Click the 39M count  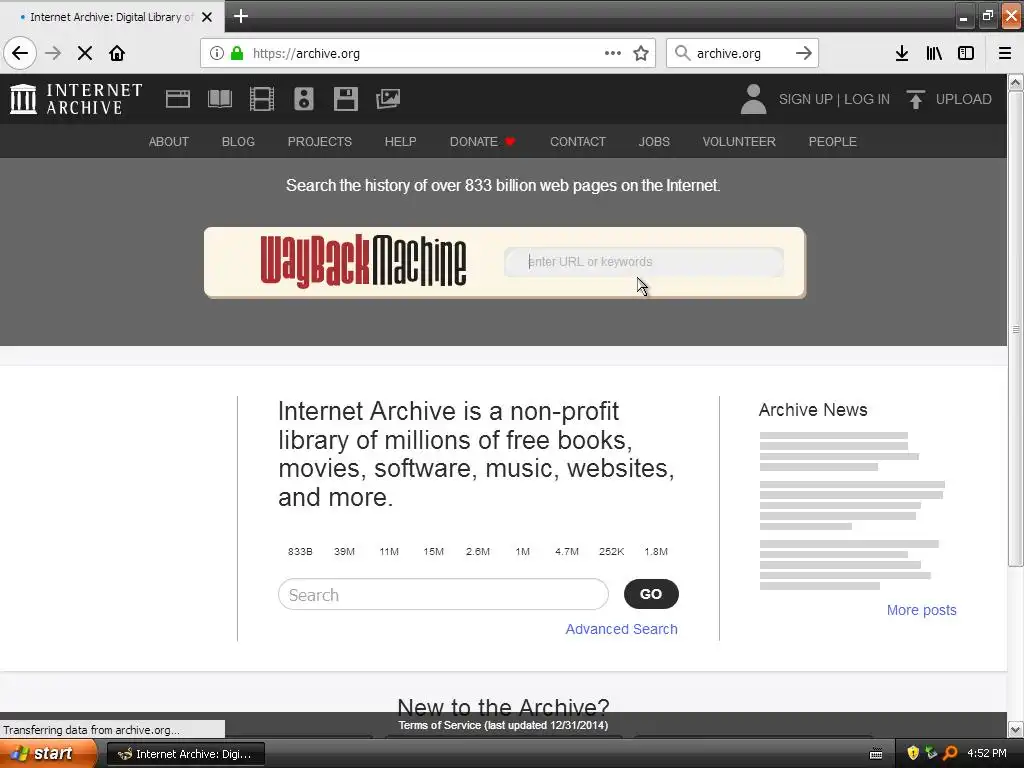click(x=344, y=551)
